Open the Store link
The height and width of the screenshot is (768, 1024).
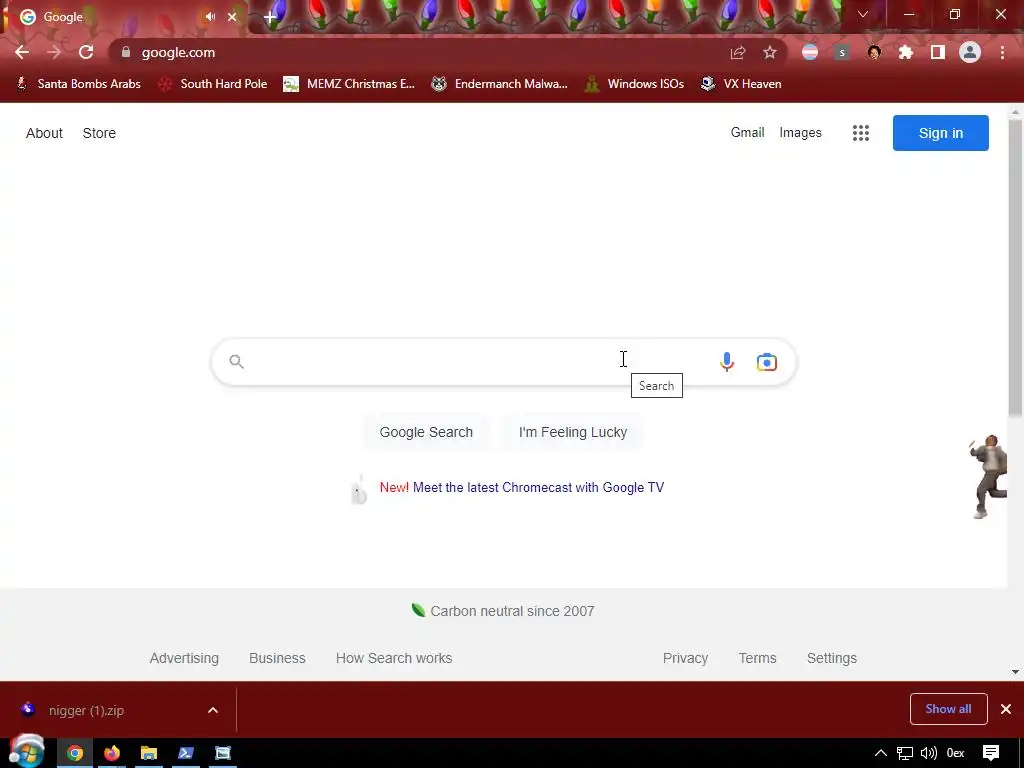click(x=99, y=133)
